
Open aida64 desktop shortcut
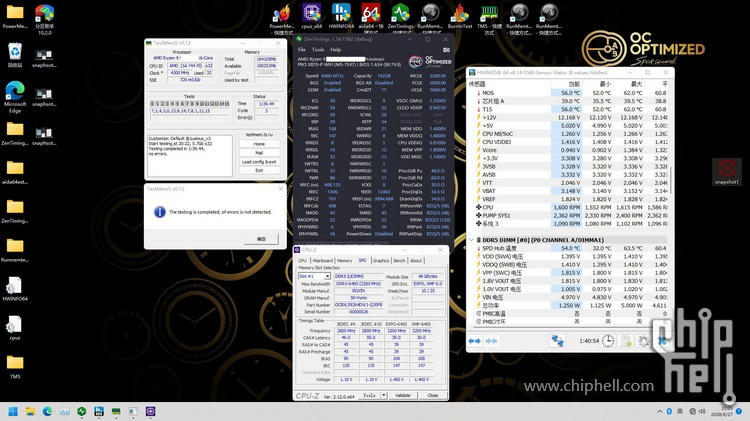[x=371, y=18]
